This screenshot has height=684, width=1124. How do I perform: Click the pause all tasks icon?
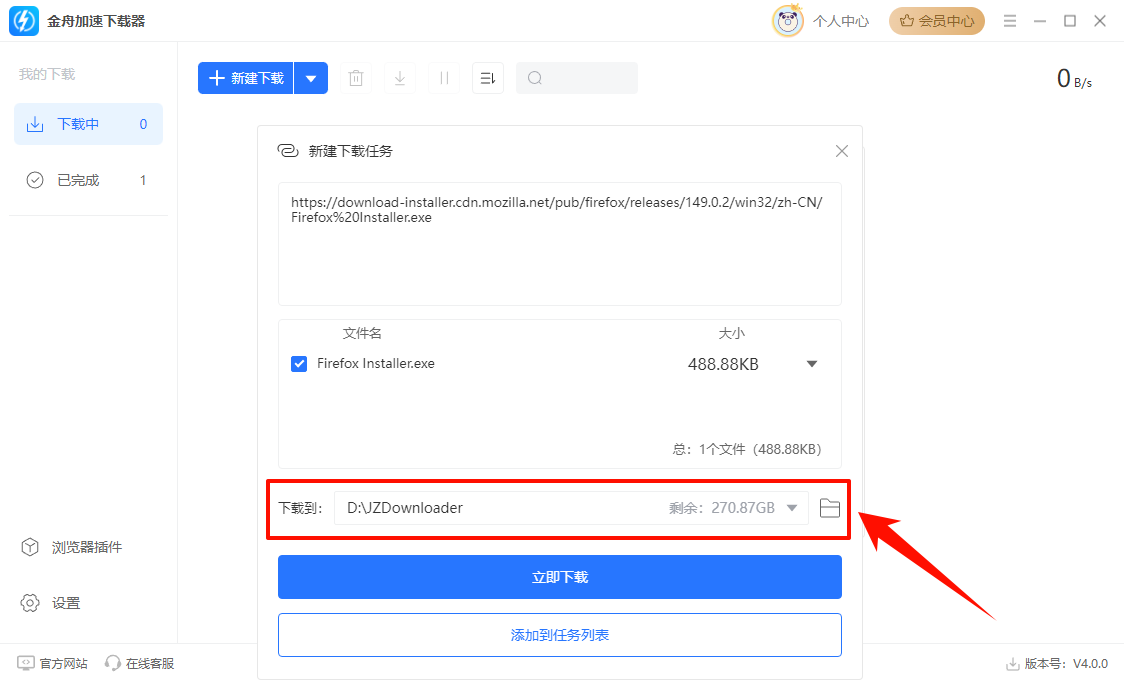point(443,77)
